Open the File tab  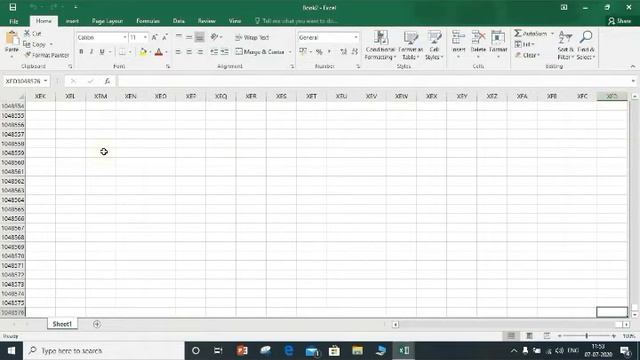click(14, 21)
